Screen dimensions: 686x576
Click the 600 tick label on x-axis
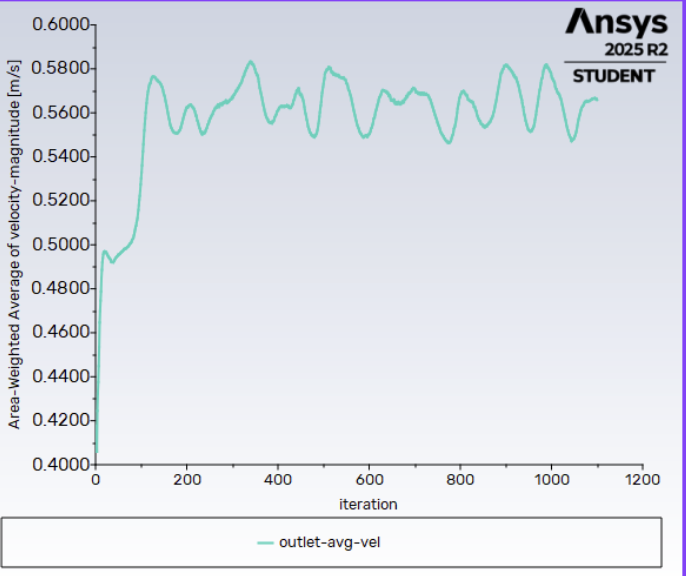coord(369,480)
